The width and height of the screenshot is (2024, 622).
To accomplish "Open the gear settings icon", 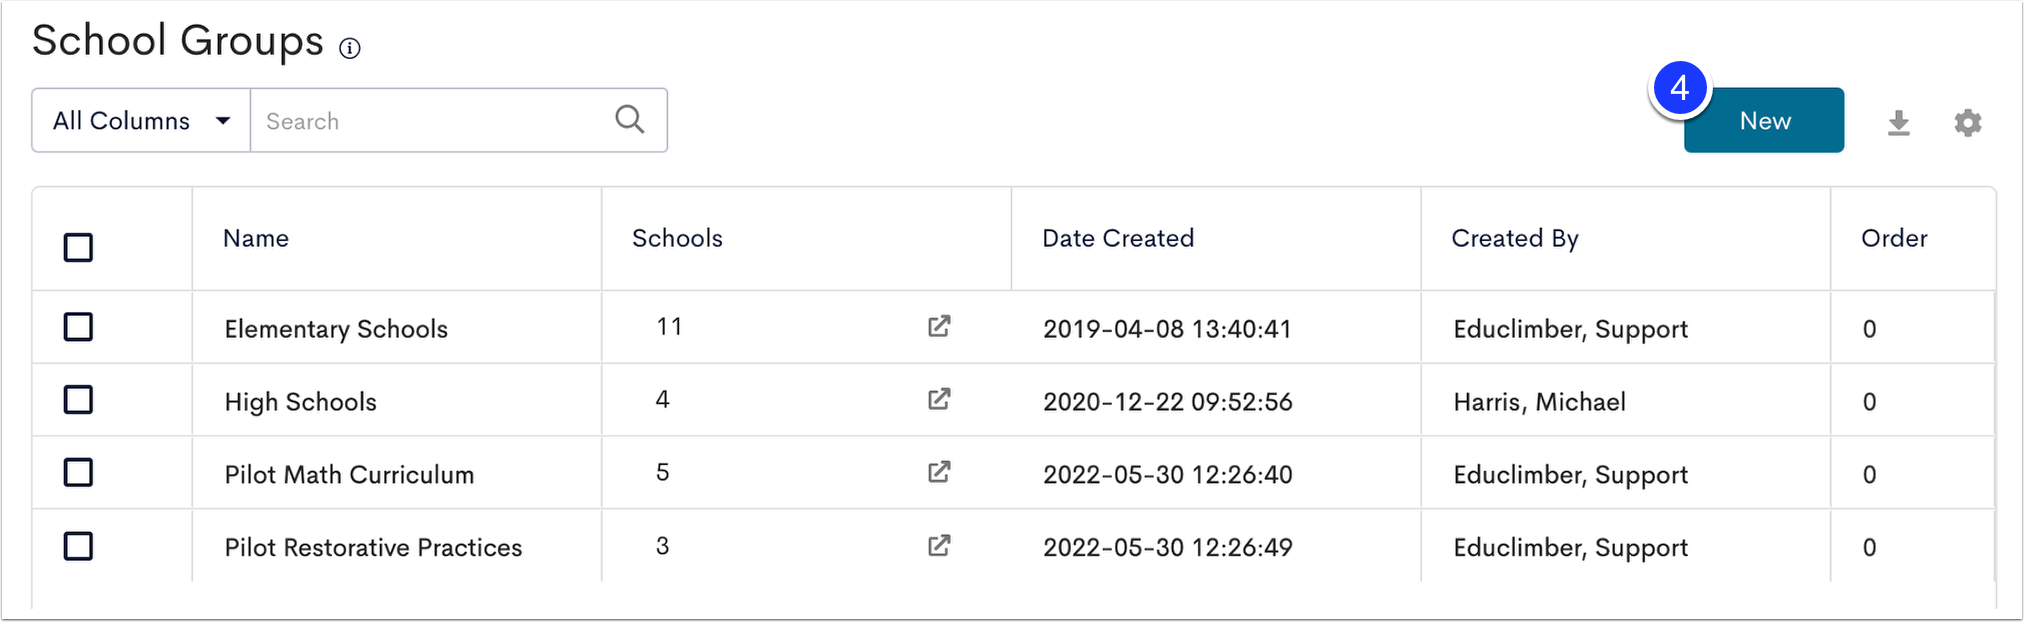I will [x=1968, y=123].
